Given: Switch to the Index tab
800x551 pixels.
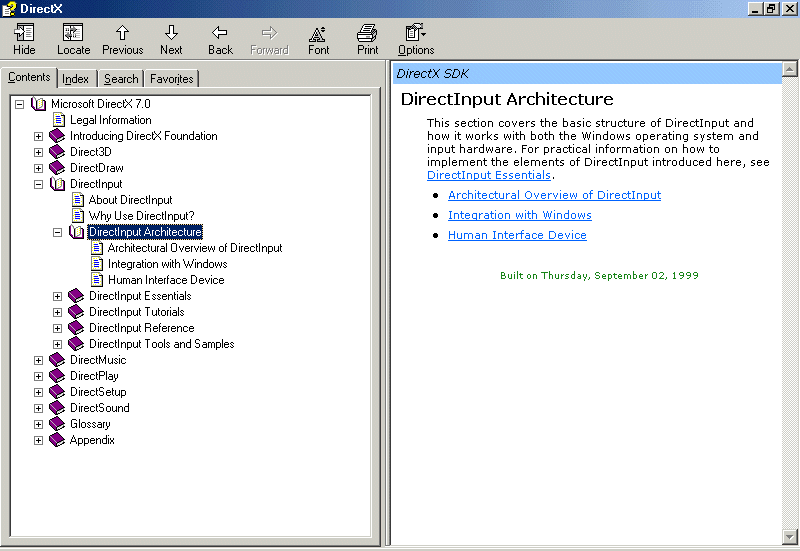Looking at the screenshot, I should tap(75, 79).
